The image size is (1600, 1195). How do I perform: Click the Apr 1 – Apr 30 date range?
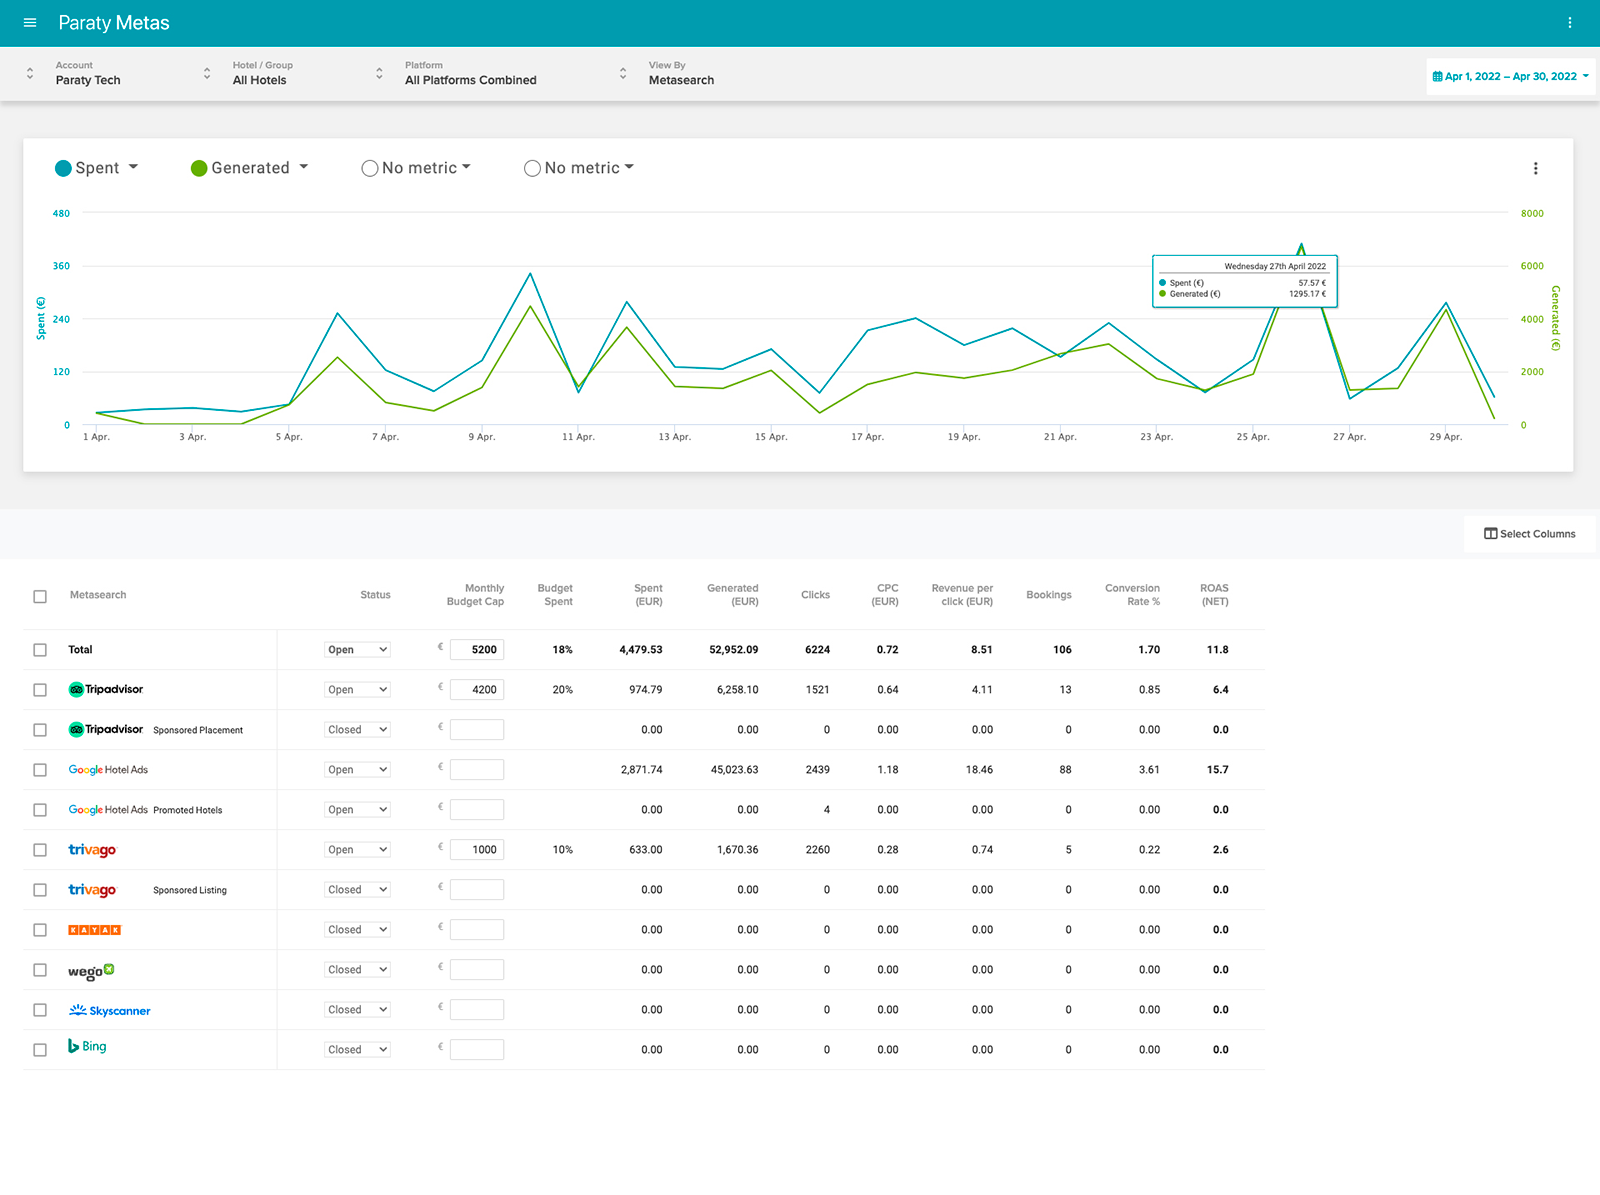click(1510, 76)
